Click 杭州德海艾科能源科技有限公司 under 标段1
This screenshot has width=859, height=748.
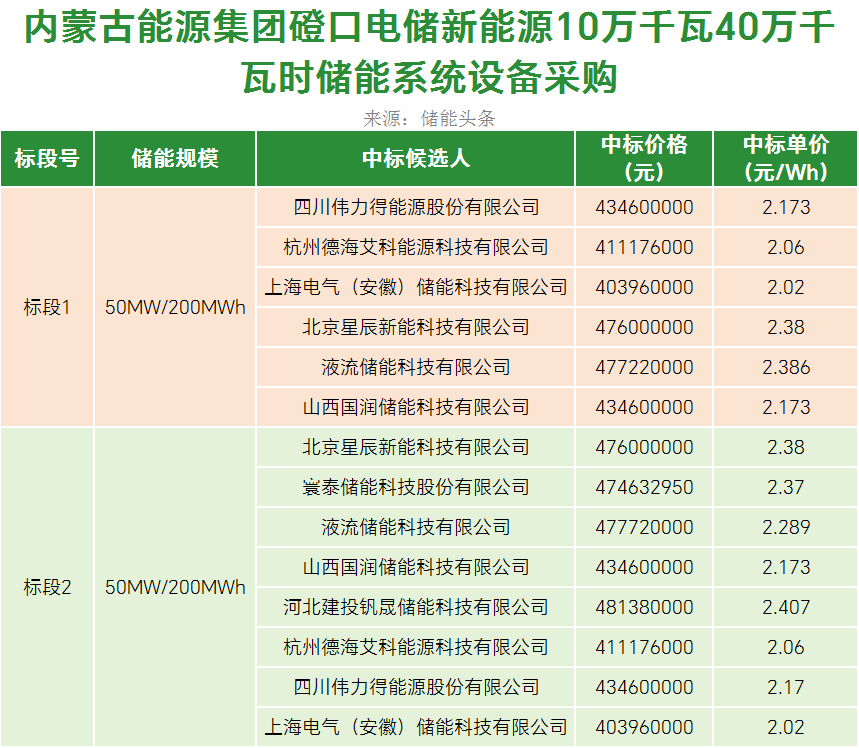click(416, 247)
